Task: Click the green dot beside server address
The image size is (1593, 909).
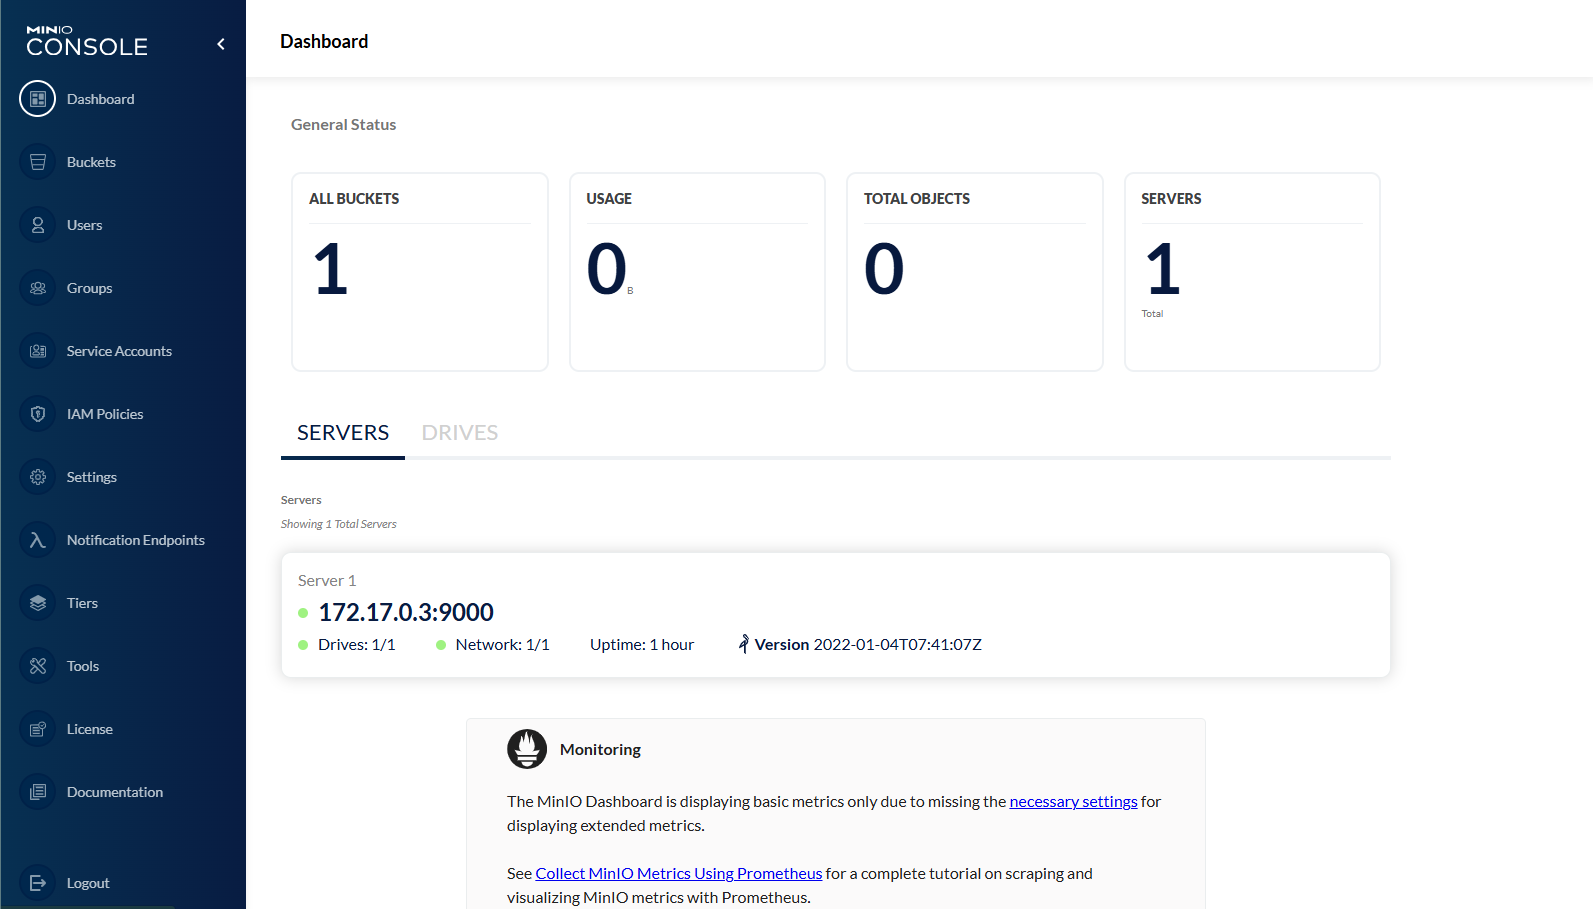Action: point(303,613)
